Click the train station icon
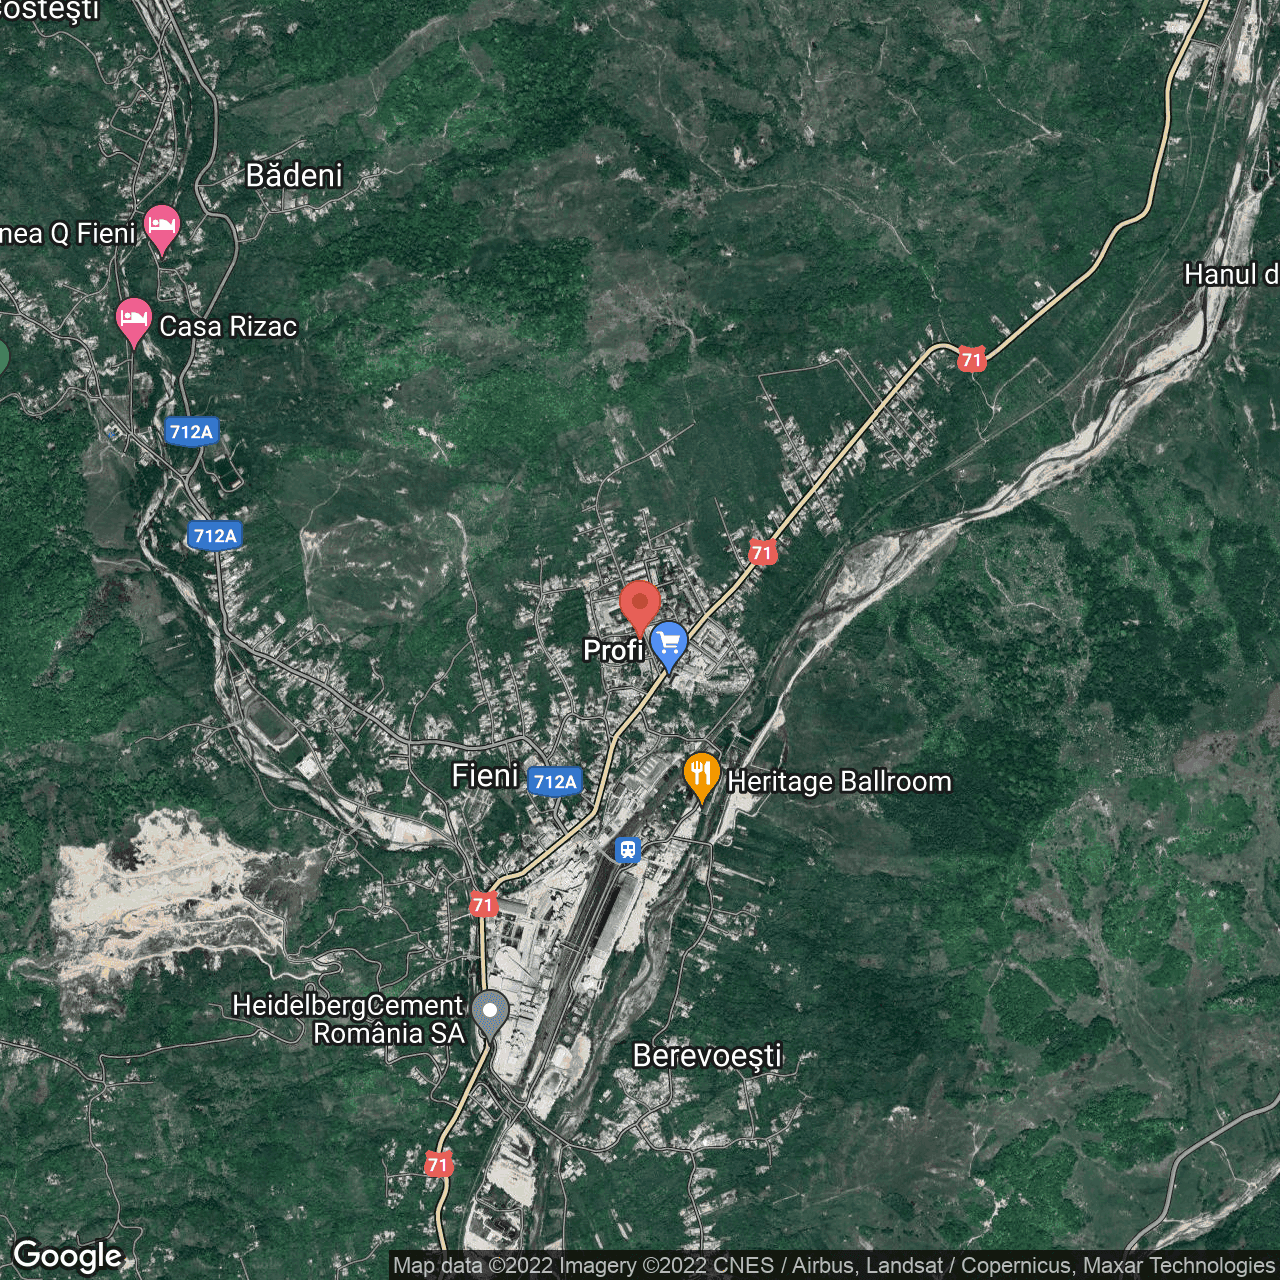Viewport: 1280px width, 1280px height. (x=627, y=850)
